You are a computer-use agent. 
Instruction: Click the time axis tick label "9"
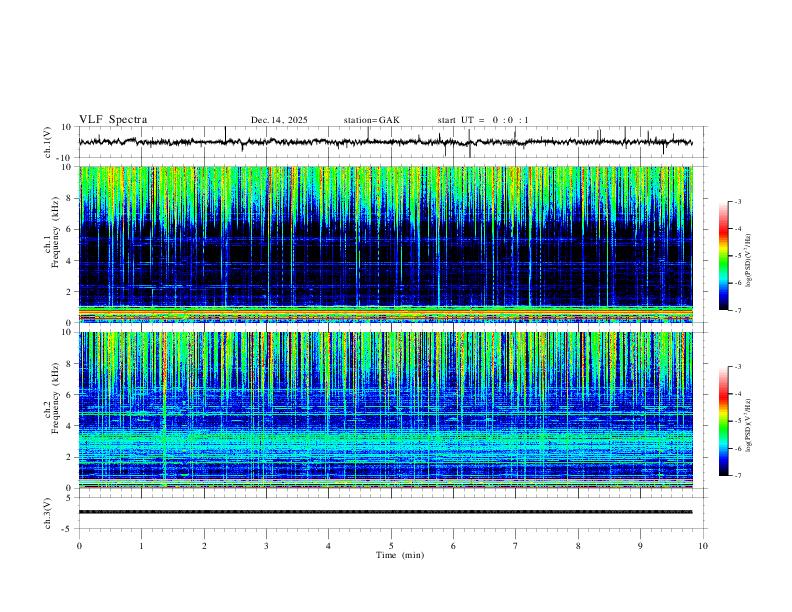[x=640, y=546]
